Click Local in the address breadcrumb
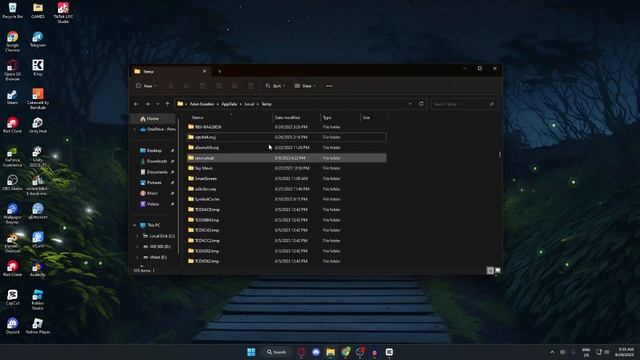 point(249,104)
